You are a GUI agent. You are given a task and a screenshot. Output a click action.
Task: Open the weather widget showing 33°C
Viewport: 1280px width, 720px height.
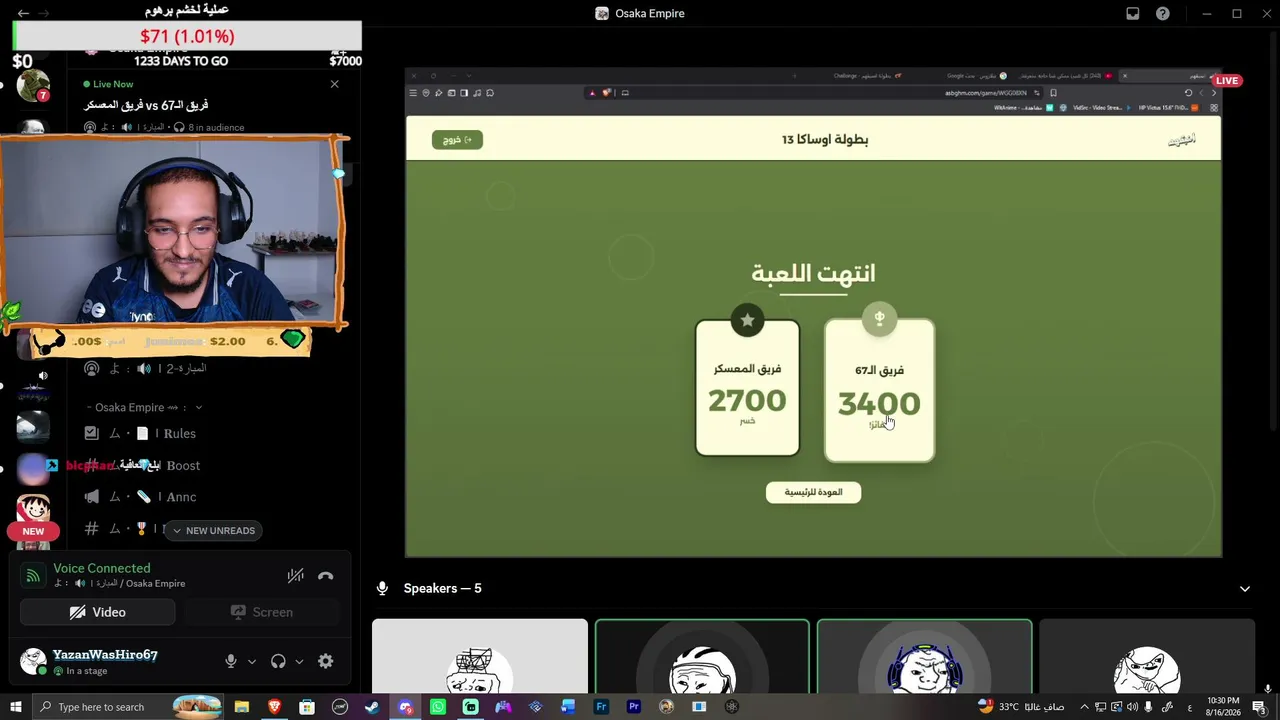coord(1020,707)
